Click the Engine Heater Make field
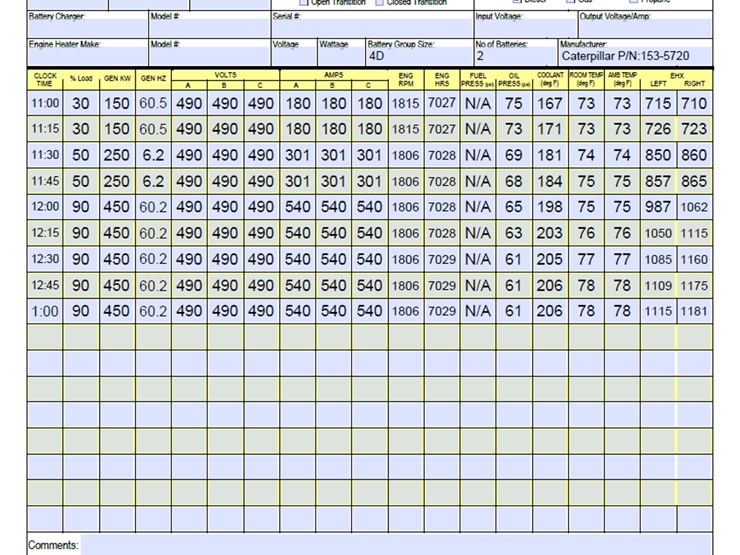Image resolution: width=740 pixels, height=555 pixels. pos(87,56)
